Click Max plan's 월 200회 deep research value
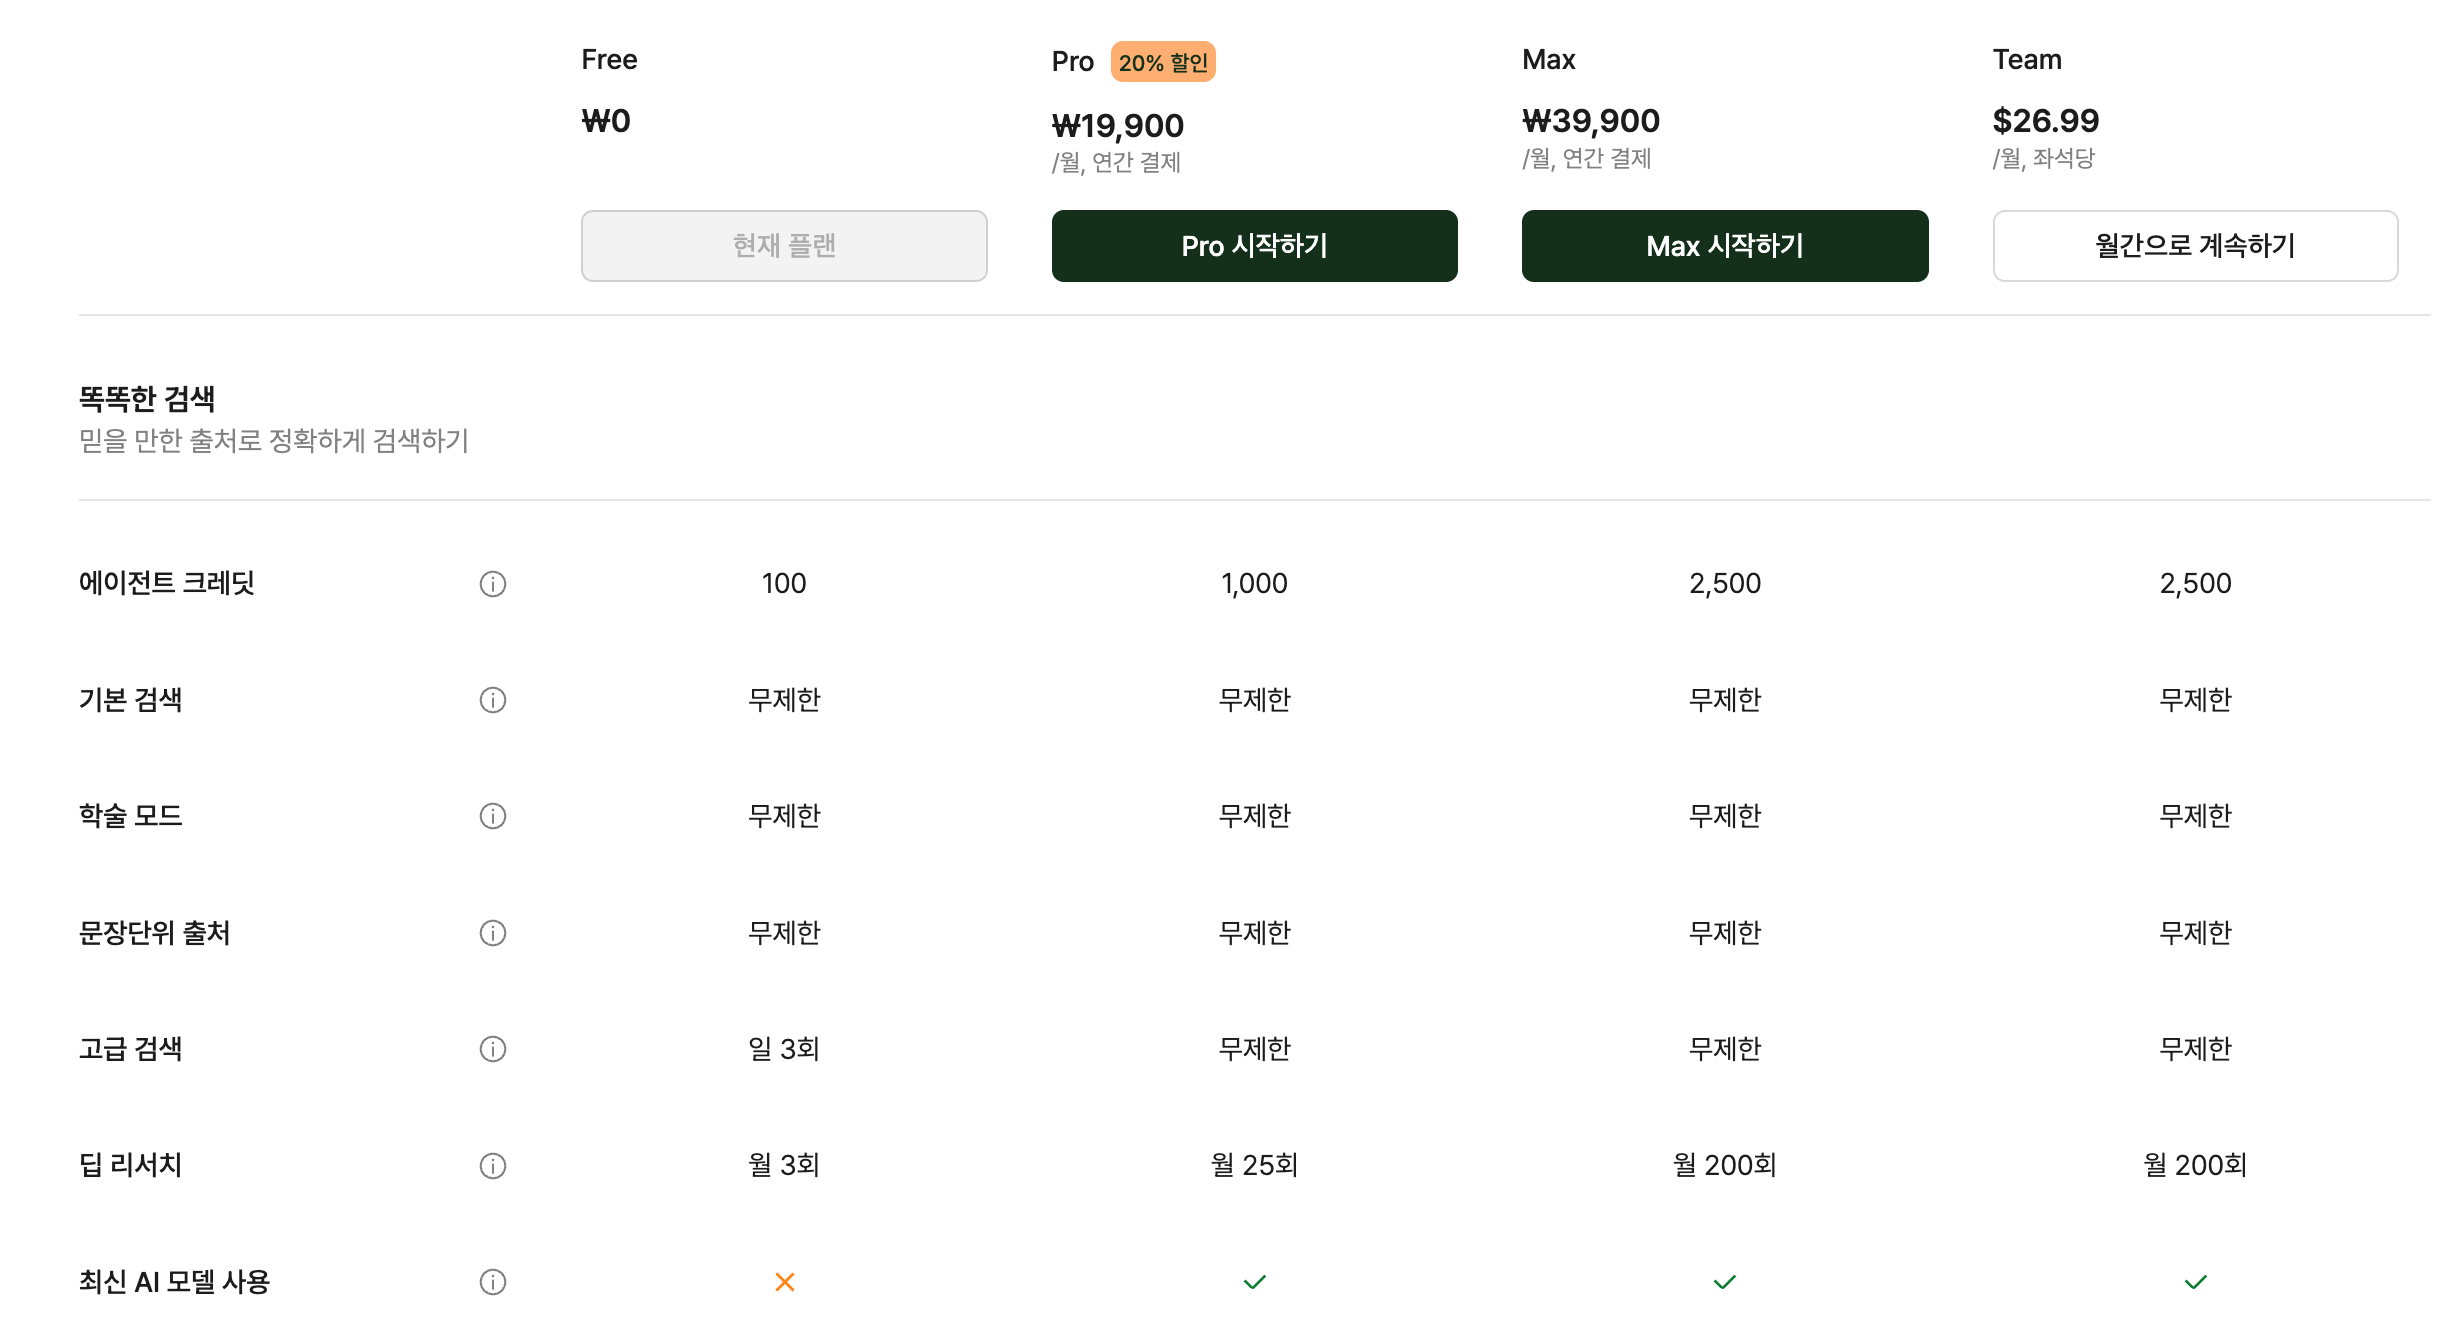Screen dimensions: 2438x1342 (x=1725, y=1165)
